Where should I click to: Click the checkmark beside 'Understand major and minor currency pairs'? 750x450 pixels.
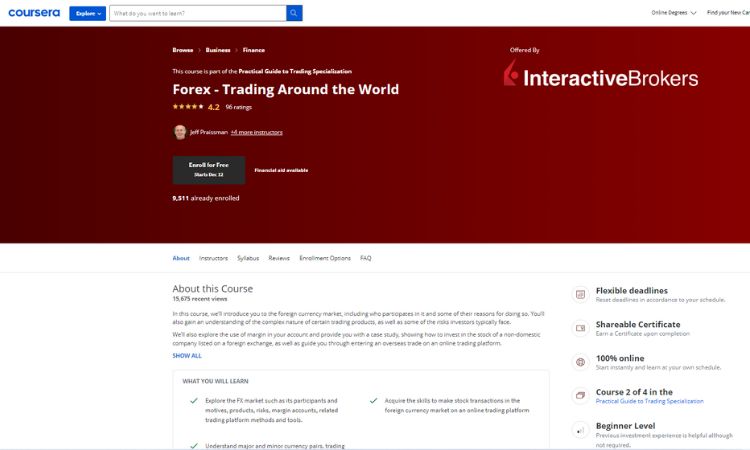pos(194,446)
